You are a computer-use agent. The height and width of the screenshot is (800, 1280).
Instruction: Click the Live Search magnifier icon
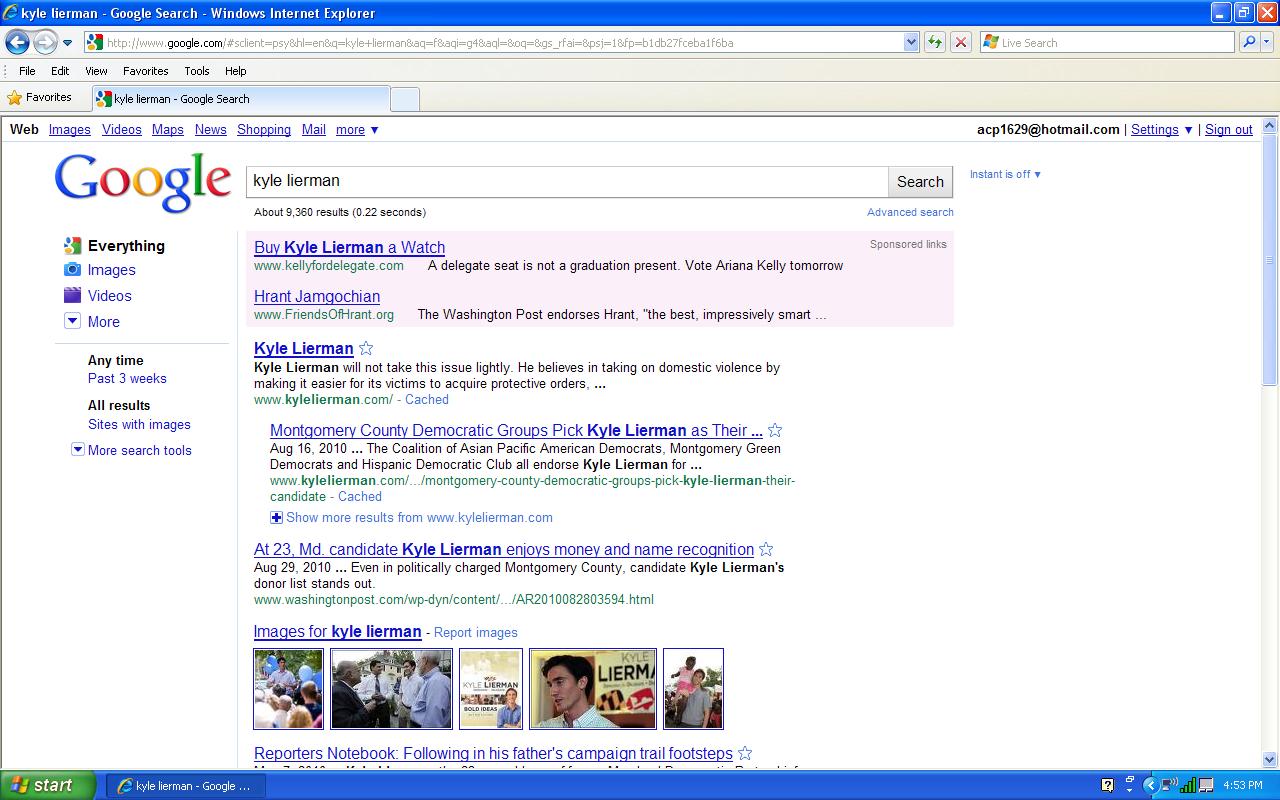(1249, 42)
